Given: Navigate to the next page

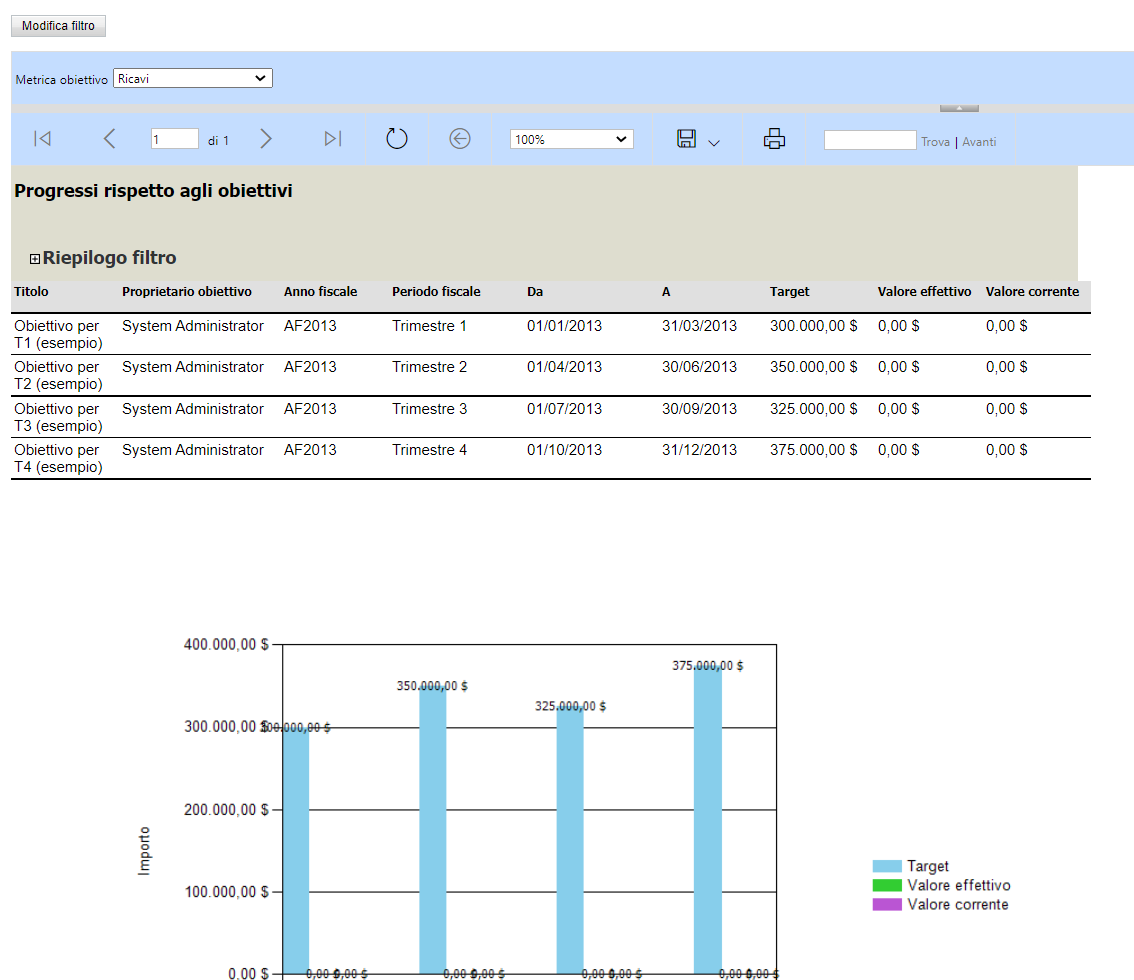Looking at the screenshot, I should point(266,139).
